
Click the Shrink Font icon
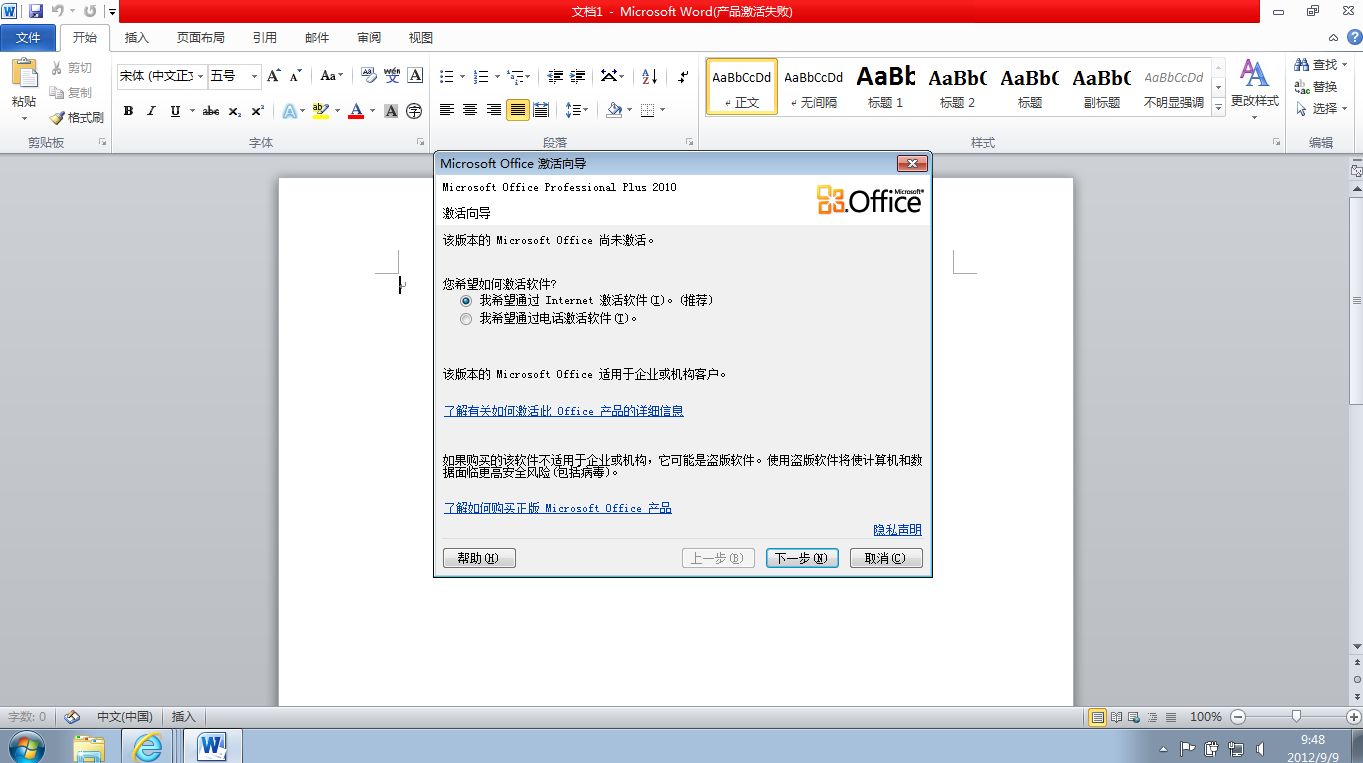295,76
